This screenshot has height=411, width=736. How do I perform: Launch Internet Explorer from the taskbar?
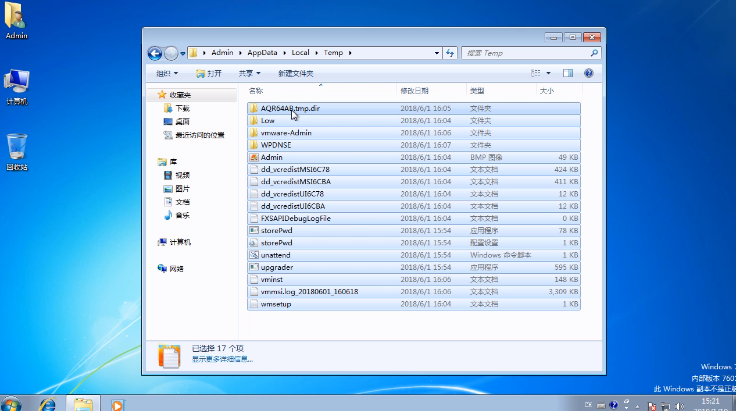click(47, 404)
